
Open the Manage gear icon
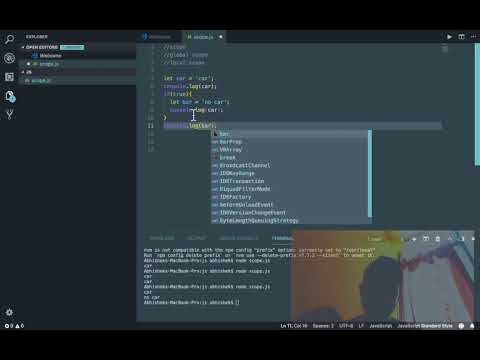pos(9,312)
